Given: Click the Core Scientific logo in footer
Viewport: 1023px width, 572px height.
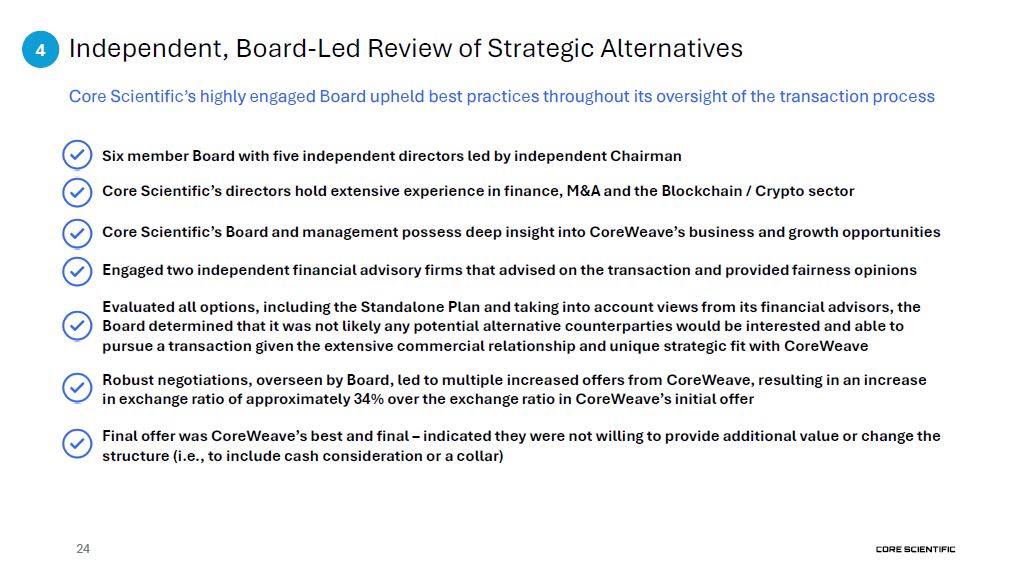Looking at the screenshot, I should (914, 549).
